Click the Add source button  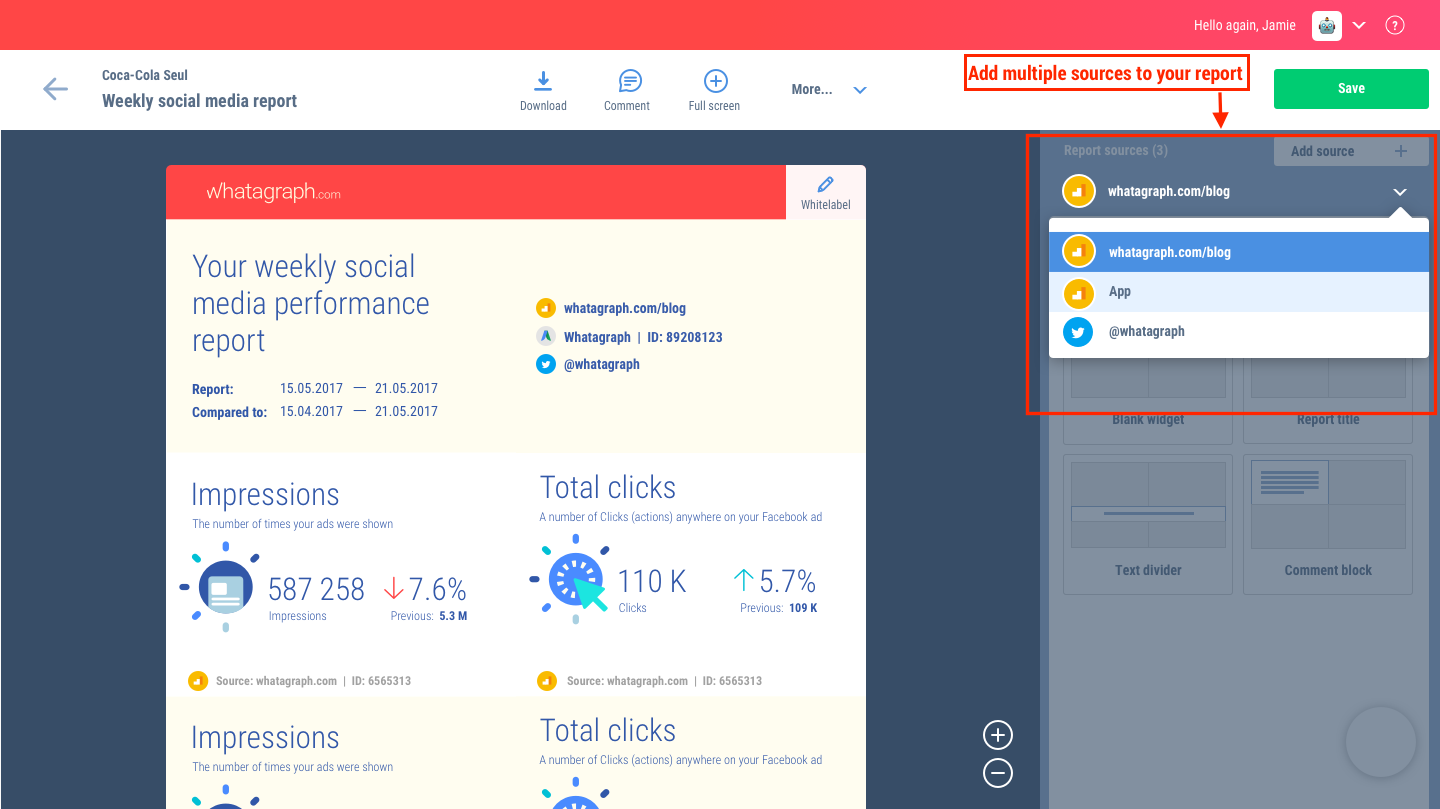(x=1351, y=151)
